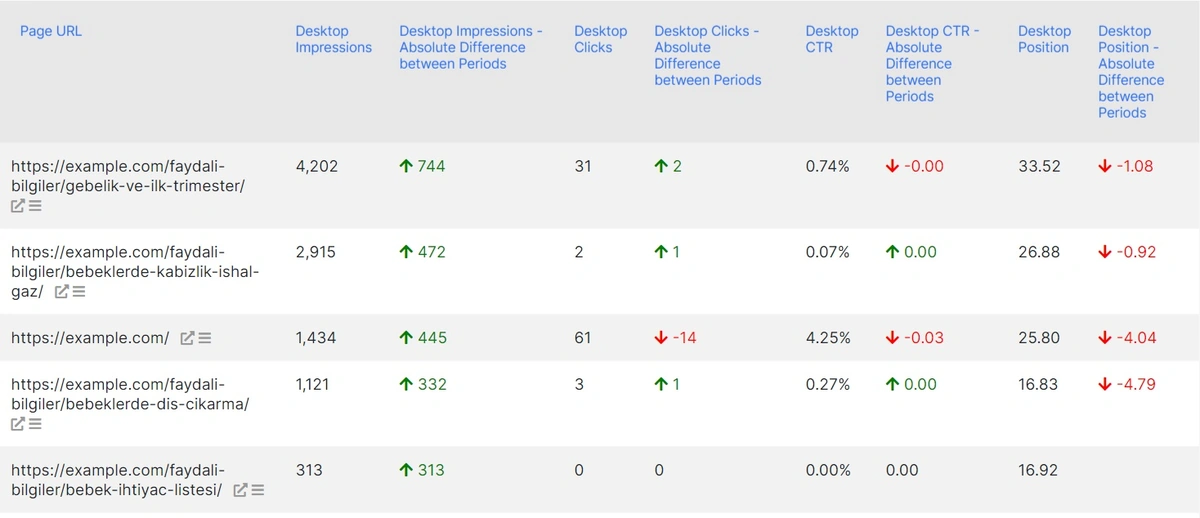Sort table by Desktop Impressions header
The width and height of the screenshot is (1200, 518).
pyautogui.click(x=333, y=39)
